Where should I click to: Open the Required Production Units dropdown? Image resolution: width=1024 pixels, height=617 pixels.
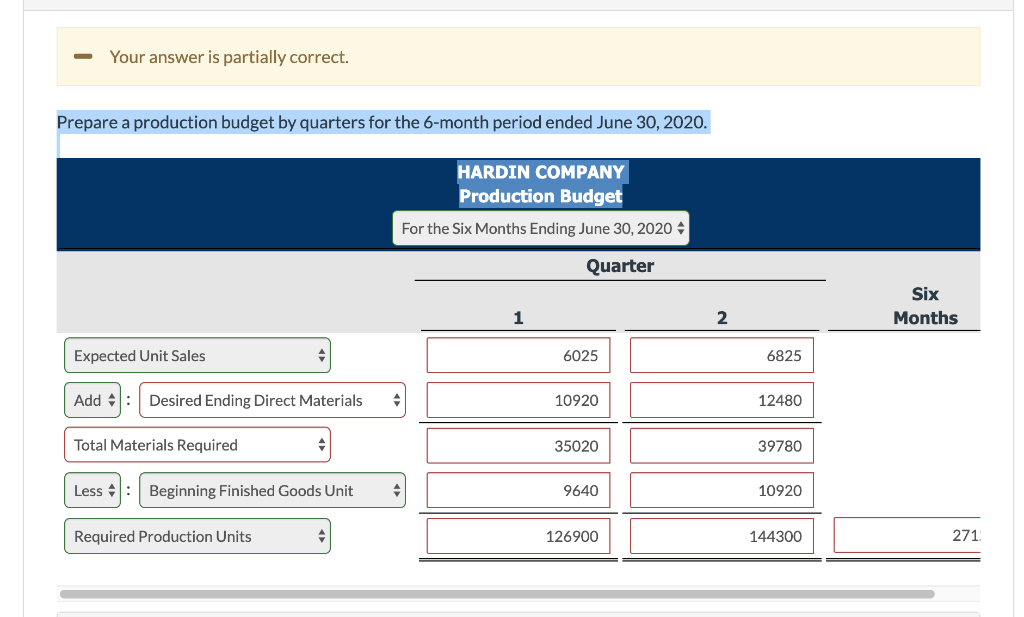coord(197,536)
